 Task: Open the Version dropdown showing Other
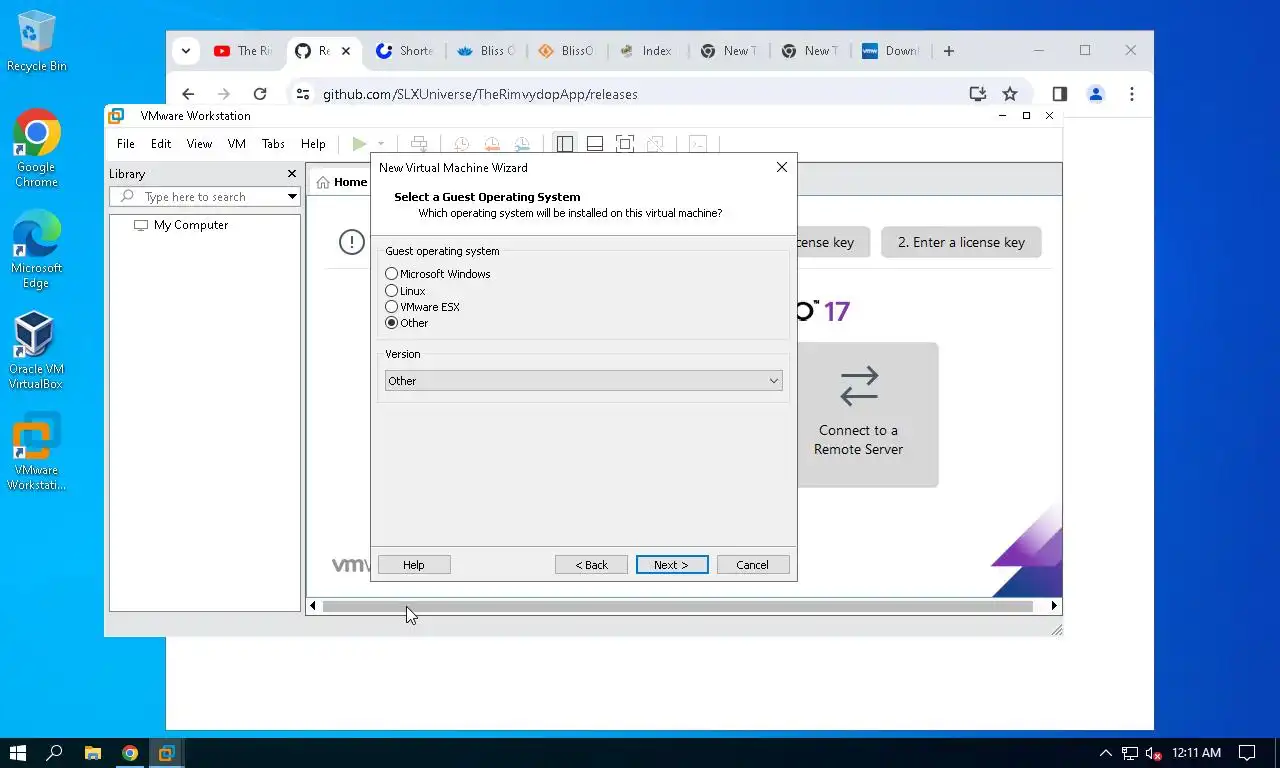pyautogui.click(x=584, y=381)
